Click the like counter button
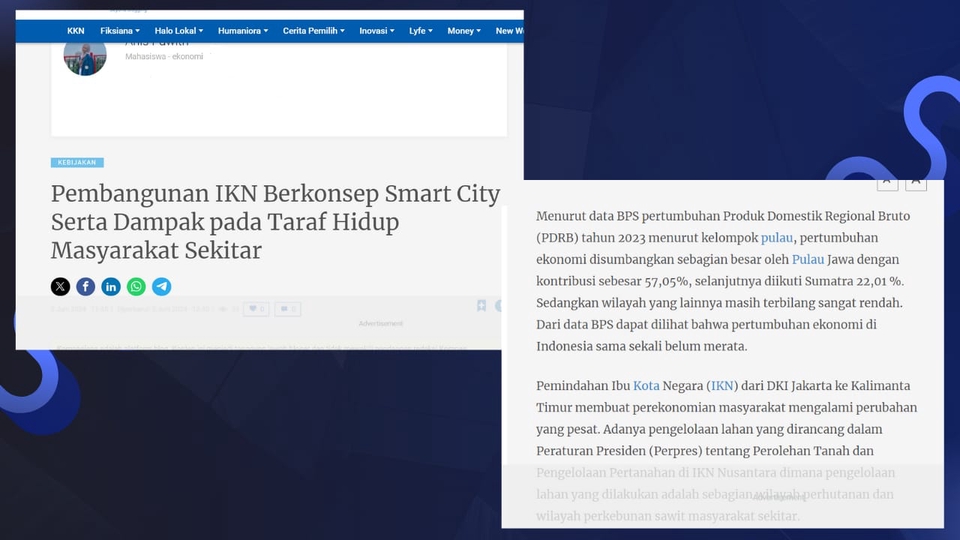This screenshot has height=540, width=960. pos(257,309)
